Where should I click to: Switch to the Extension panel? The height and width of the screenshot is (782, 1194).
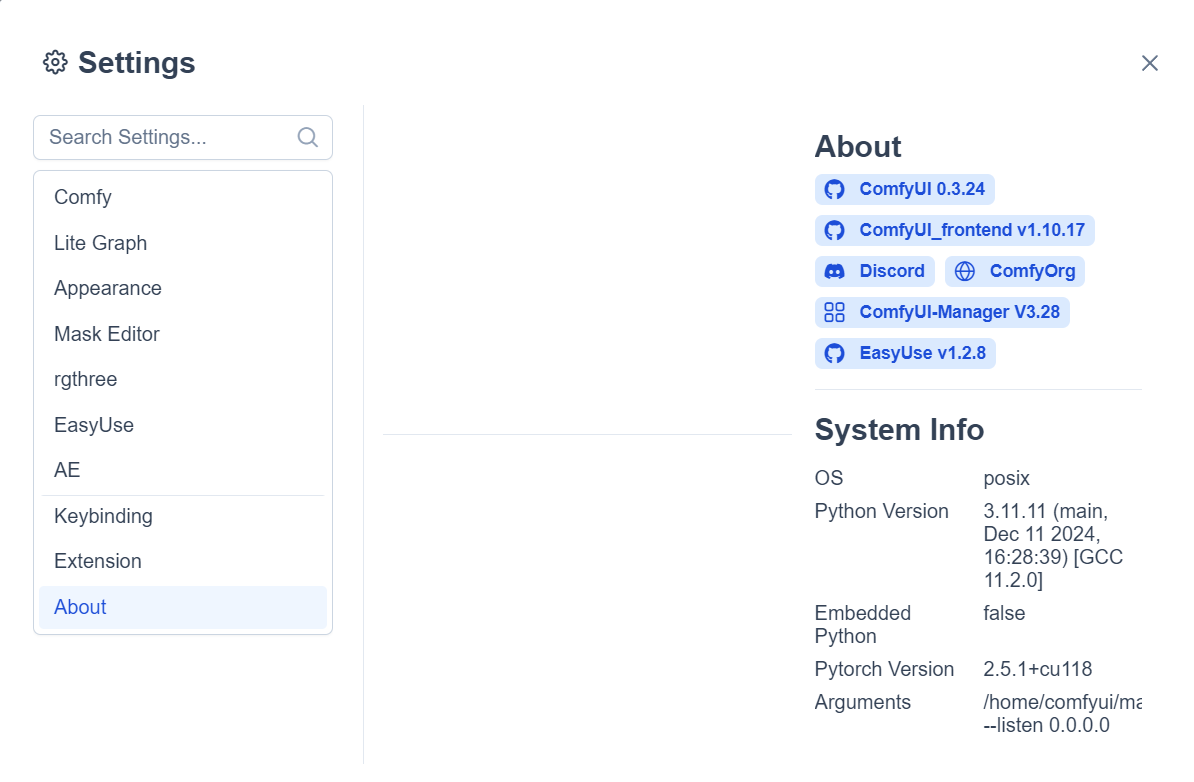click(x=98, y=561)
